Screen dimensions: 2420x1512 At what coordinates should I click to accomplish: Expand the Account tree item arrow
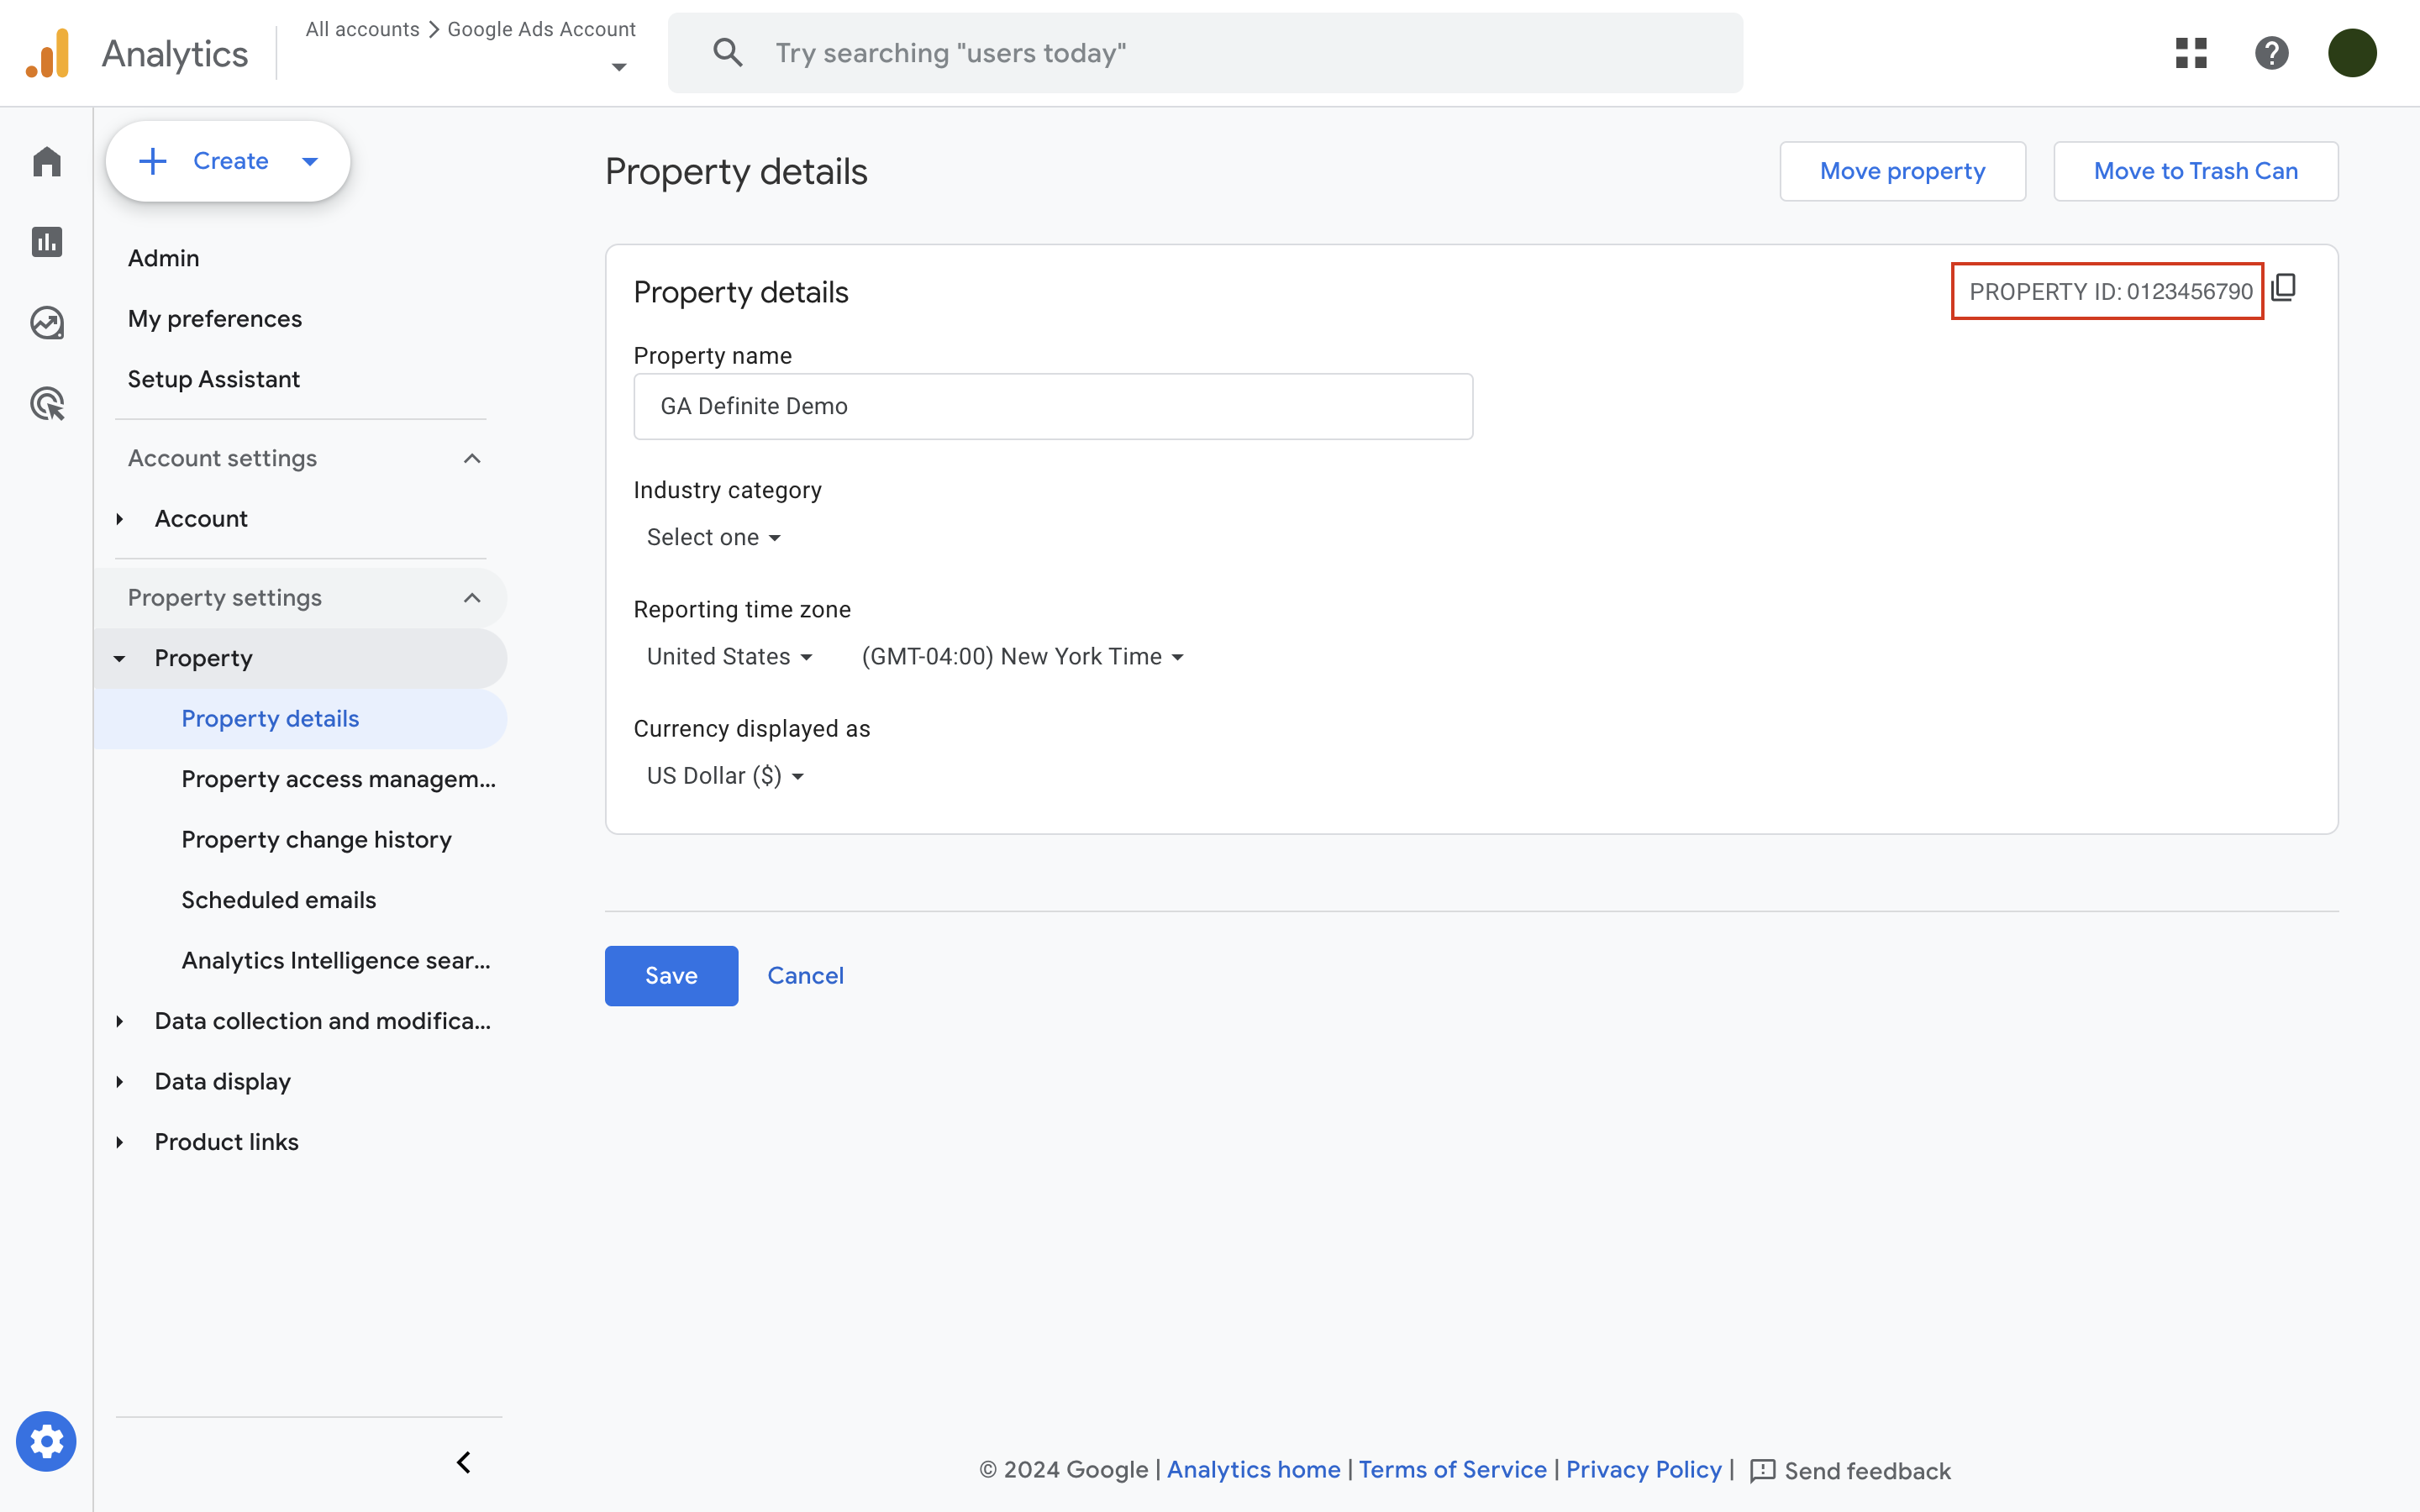coord(119,519)
